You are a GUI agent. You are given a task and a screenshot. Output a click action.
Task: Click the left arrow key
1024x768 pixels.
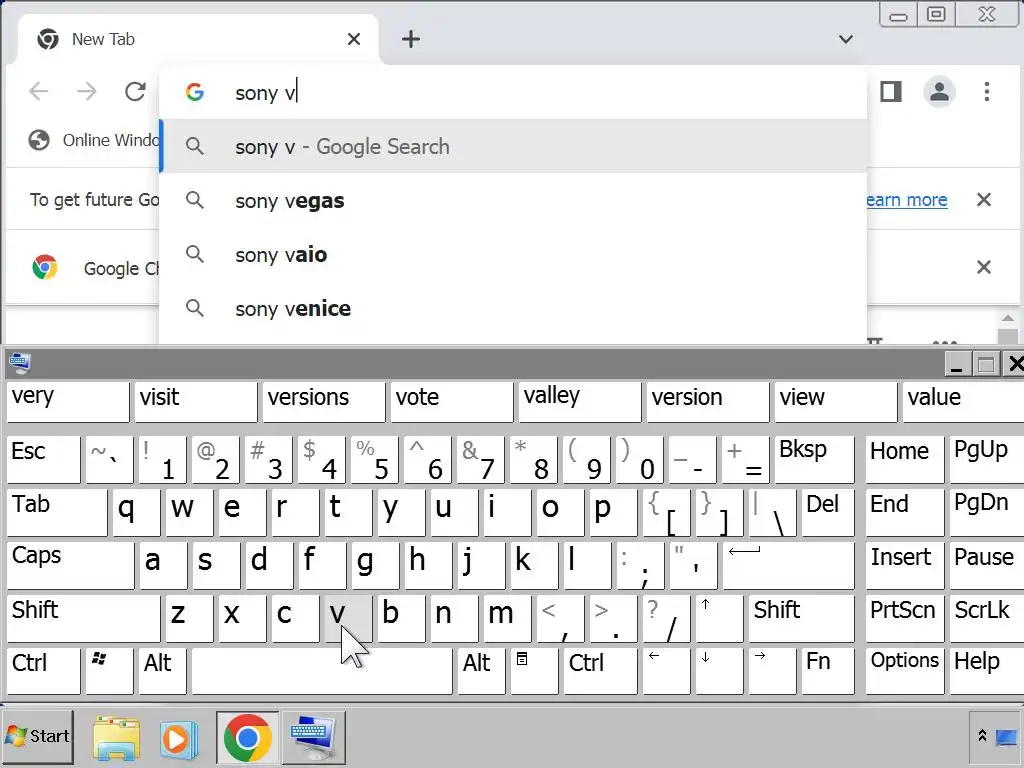666,671
